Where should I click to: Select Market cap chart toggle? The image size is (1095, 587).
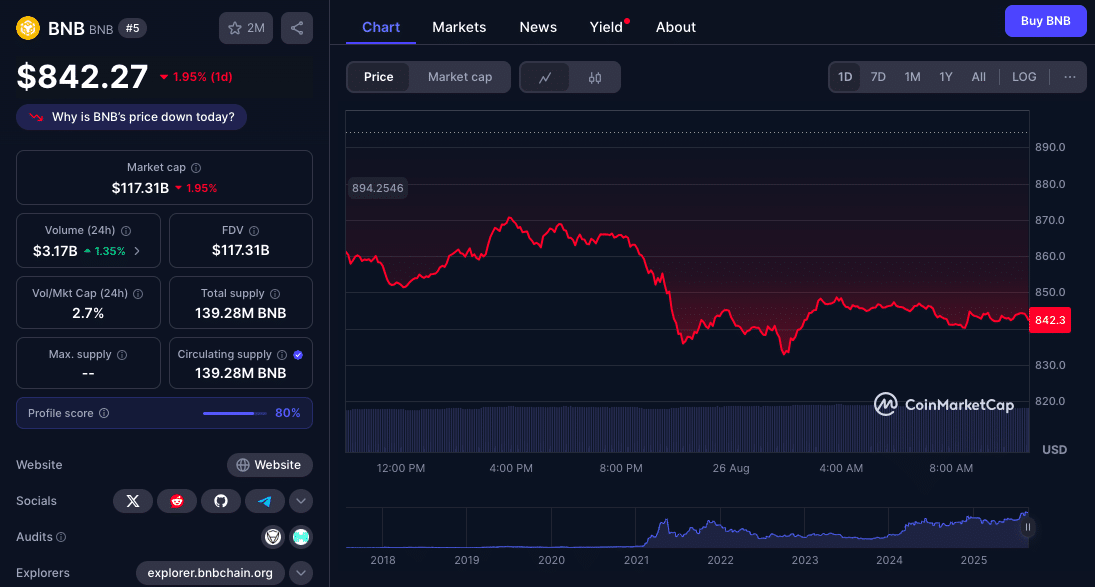tap(460, 77)
